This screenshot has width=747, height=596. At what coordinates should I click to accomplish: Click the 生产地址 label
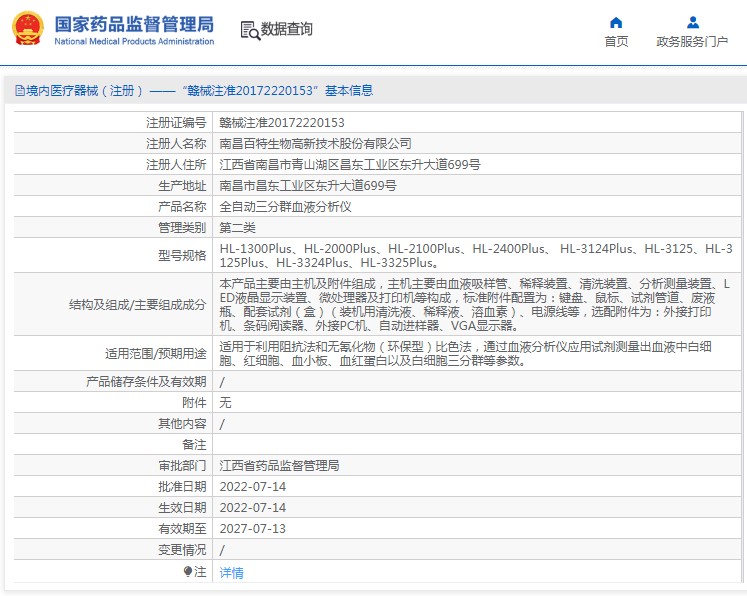182,185
